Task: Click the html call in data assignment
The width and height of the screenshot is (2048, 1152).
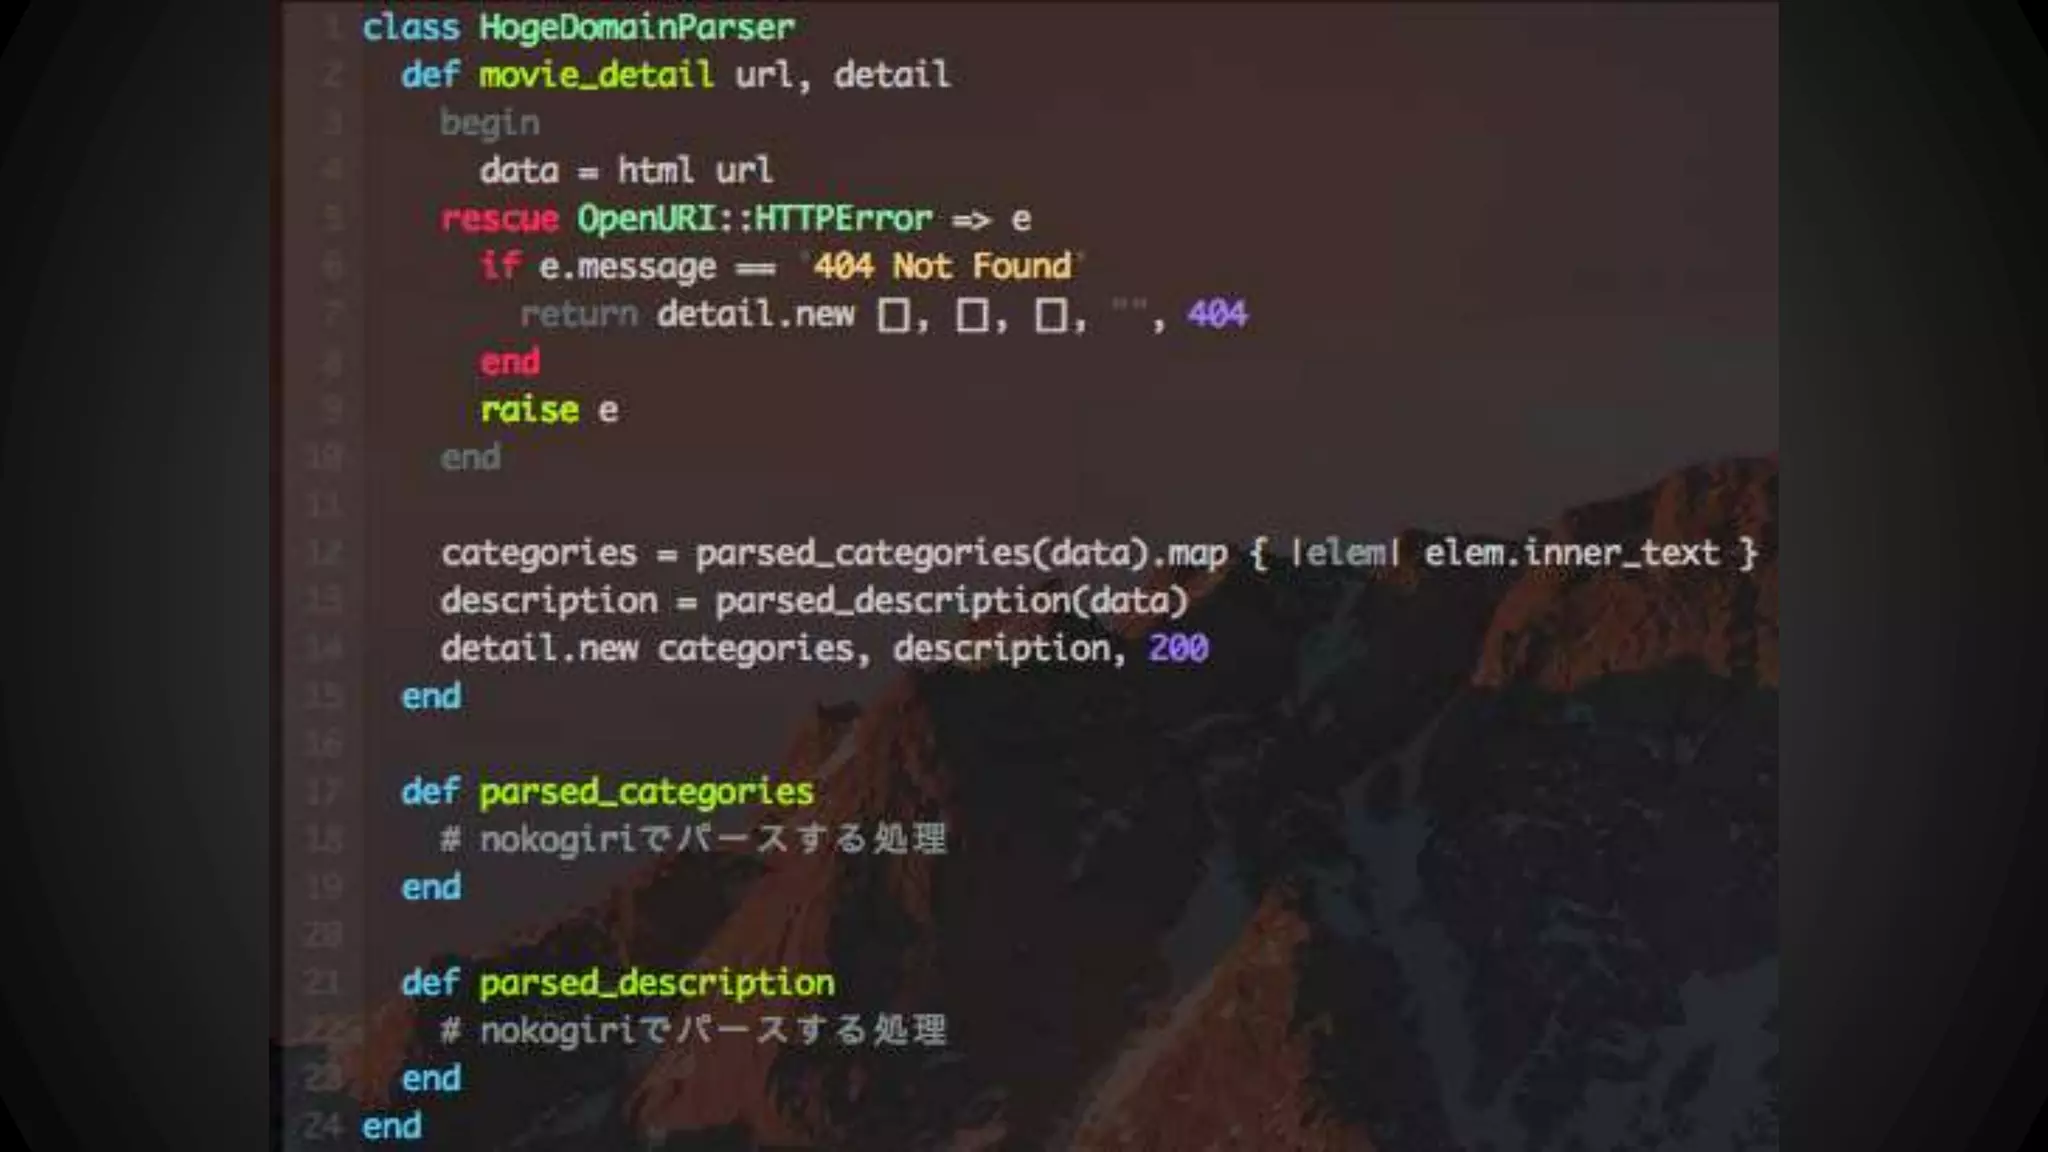Action: [x=655, y=170]
